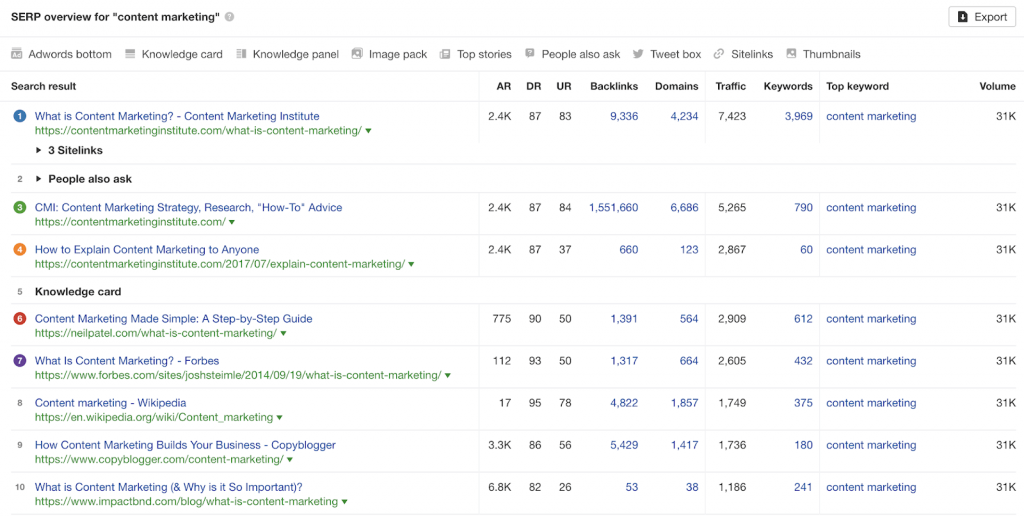1024x517 pixels.
Task: Click the 664 domains value
Action: tap(689, 360)
